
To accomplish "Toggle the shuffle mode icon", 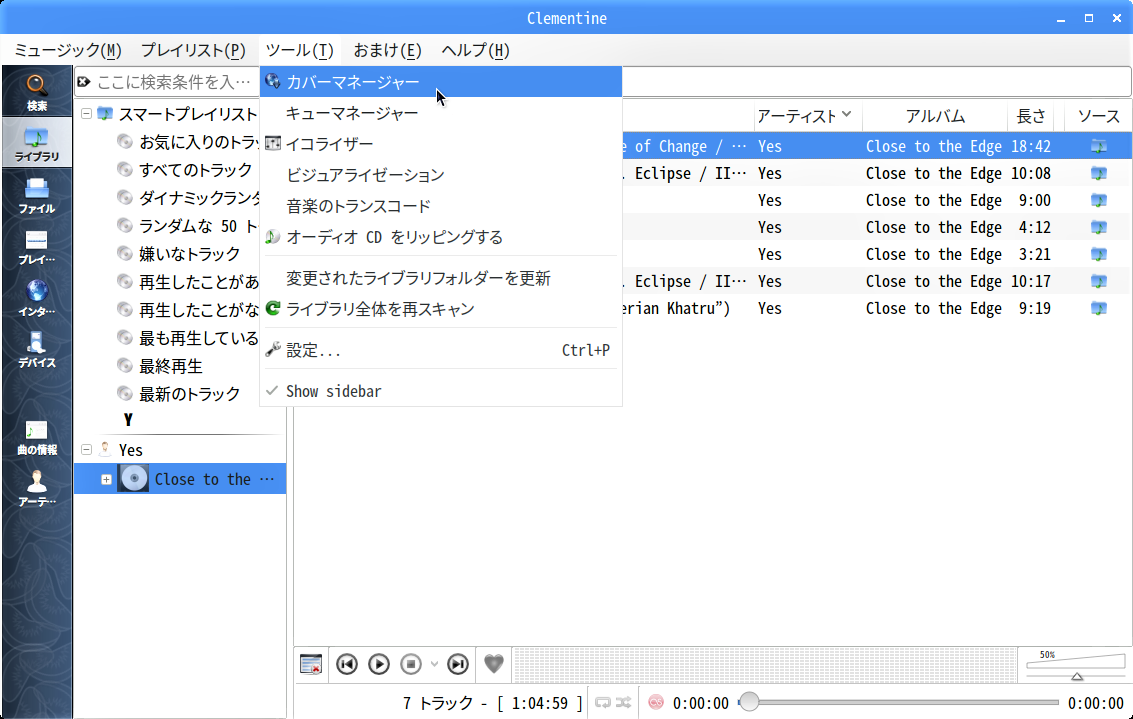I will click(624, 702).
